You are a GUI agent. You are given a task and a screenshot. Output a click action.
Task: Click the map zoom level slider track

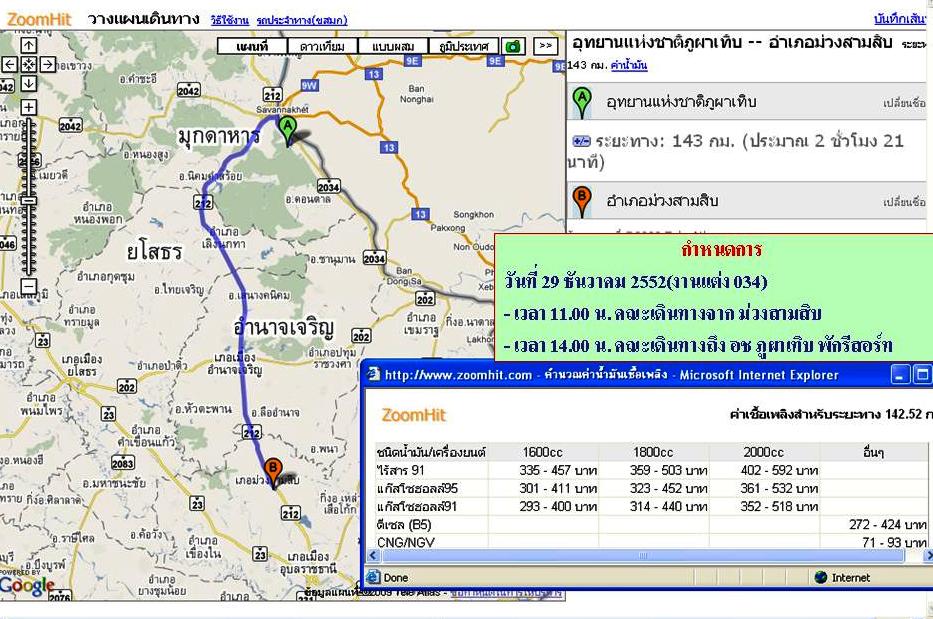29,200
